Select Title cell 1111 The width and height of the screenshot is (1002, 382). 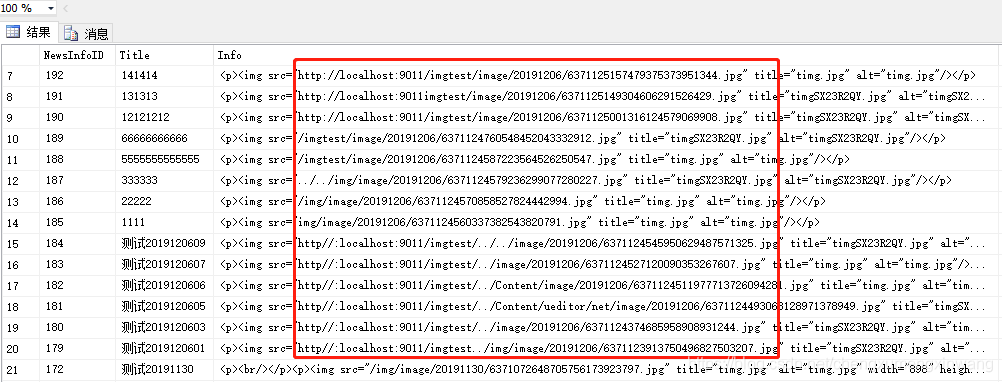point(164,222)
